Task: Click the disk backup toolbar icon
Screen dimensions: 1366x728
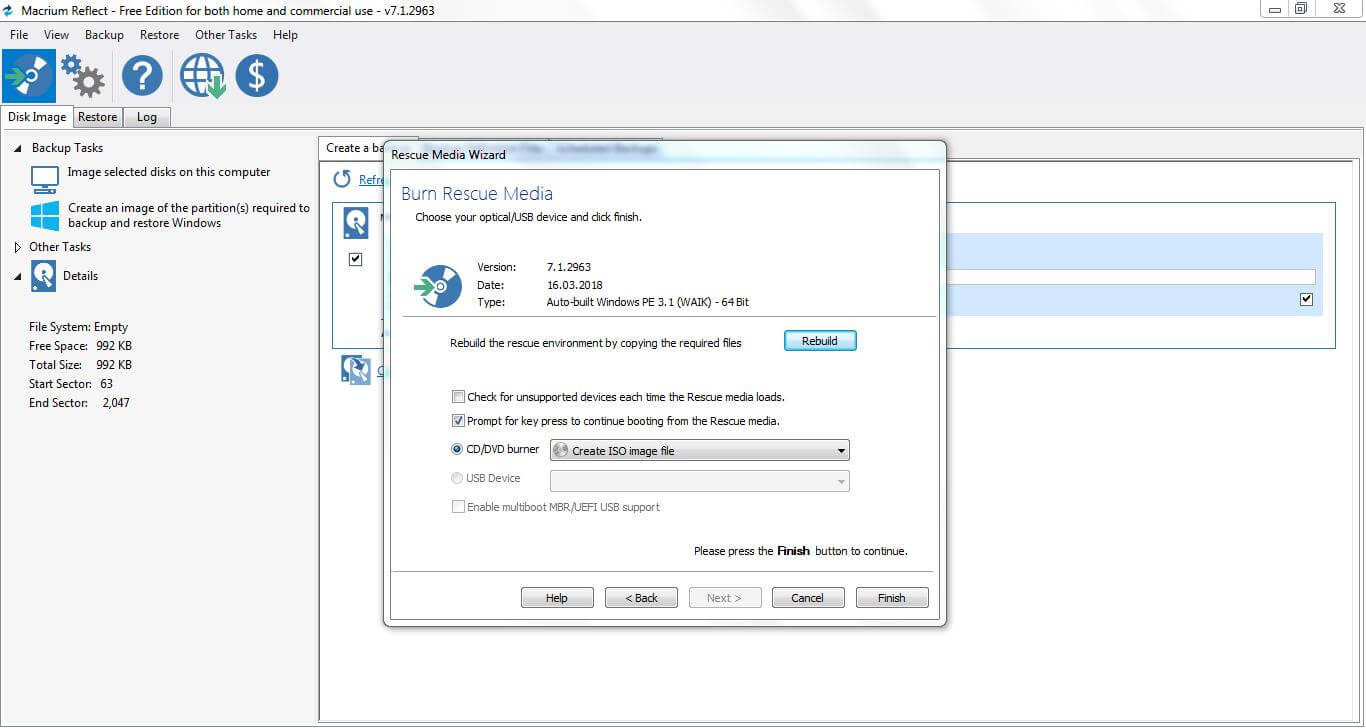Action: click(x=29, y=76)
